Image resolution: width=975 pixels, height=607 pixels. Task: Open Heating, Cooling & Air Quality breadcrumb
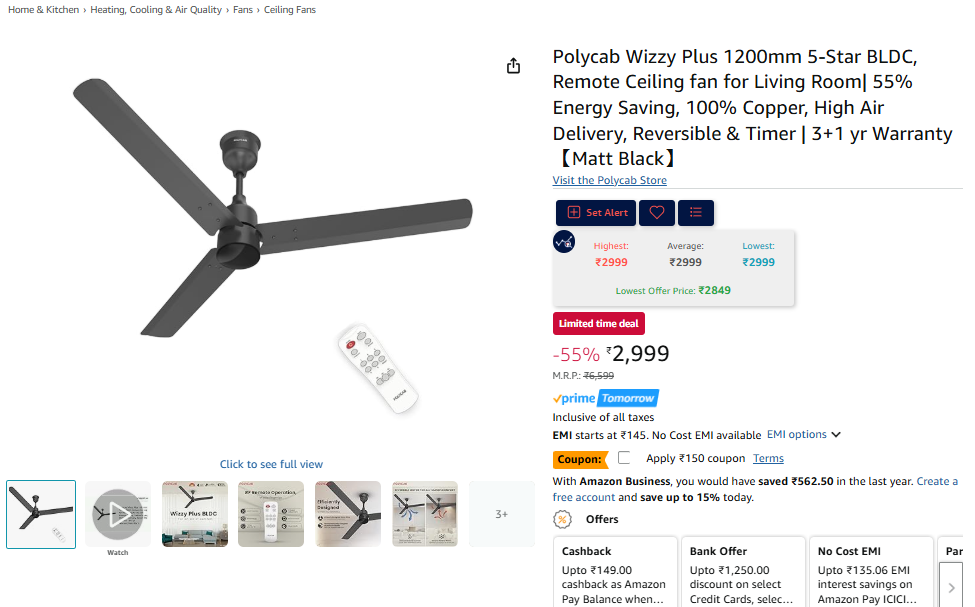156,9
